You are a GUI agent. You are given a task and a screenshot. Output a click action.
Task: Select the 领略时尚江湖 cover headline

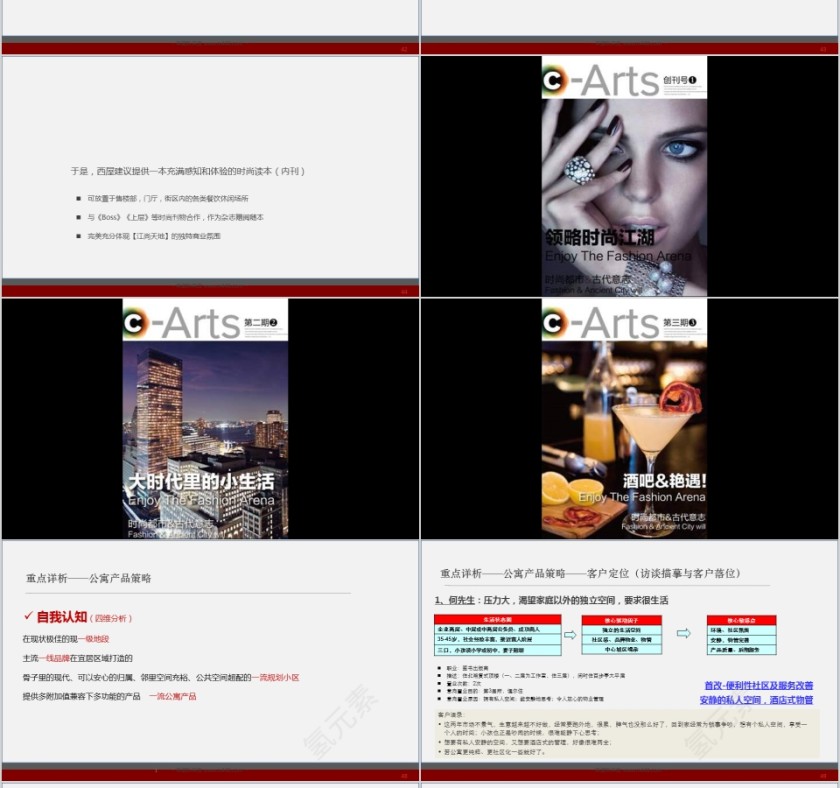pos(600,237)
